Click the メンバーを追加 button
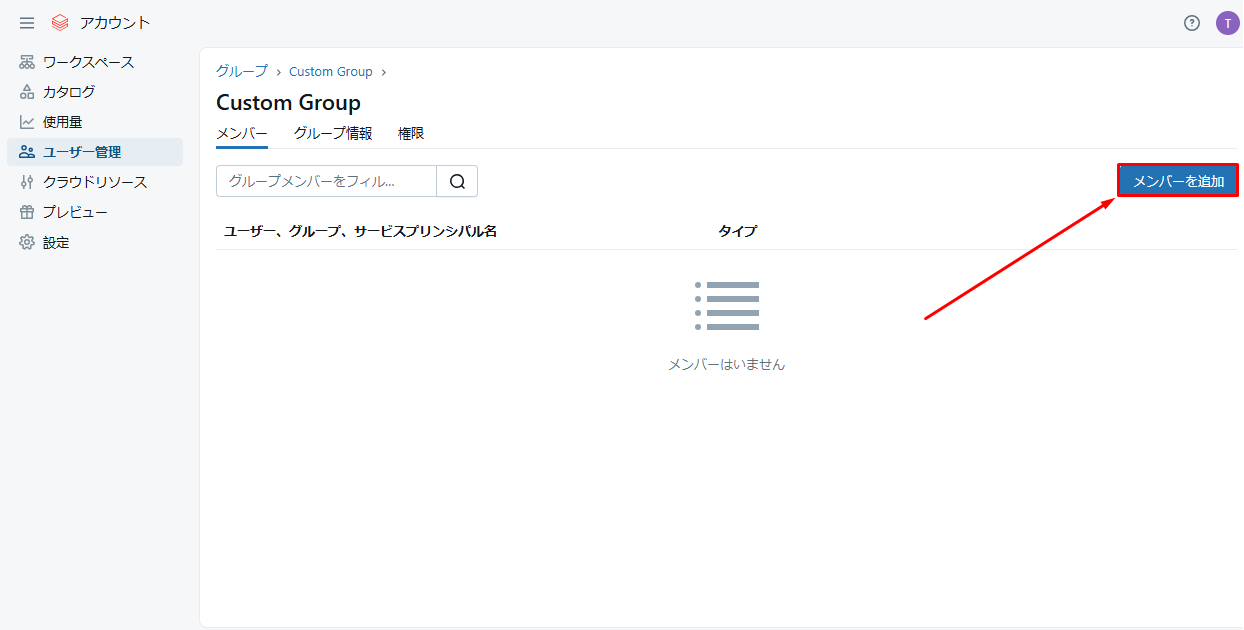Screen dimensions: 1244x630 pyautogui.click(x=1178, y=181)
